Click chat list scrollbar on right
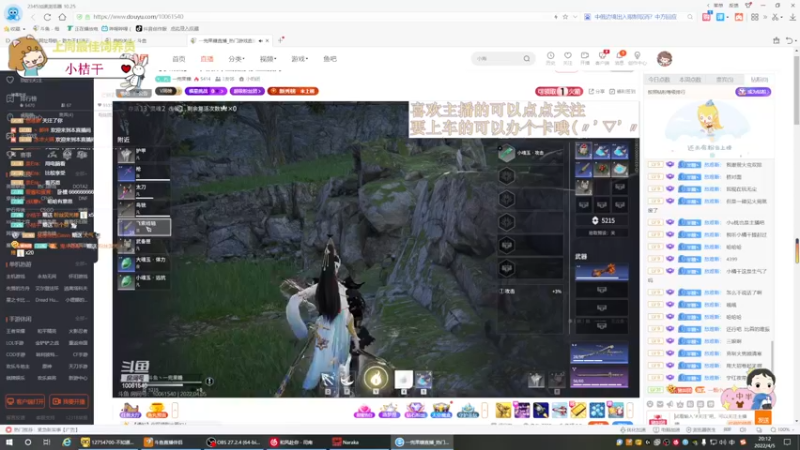 click(772, 357)
